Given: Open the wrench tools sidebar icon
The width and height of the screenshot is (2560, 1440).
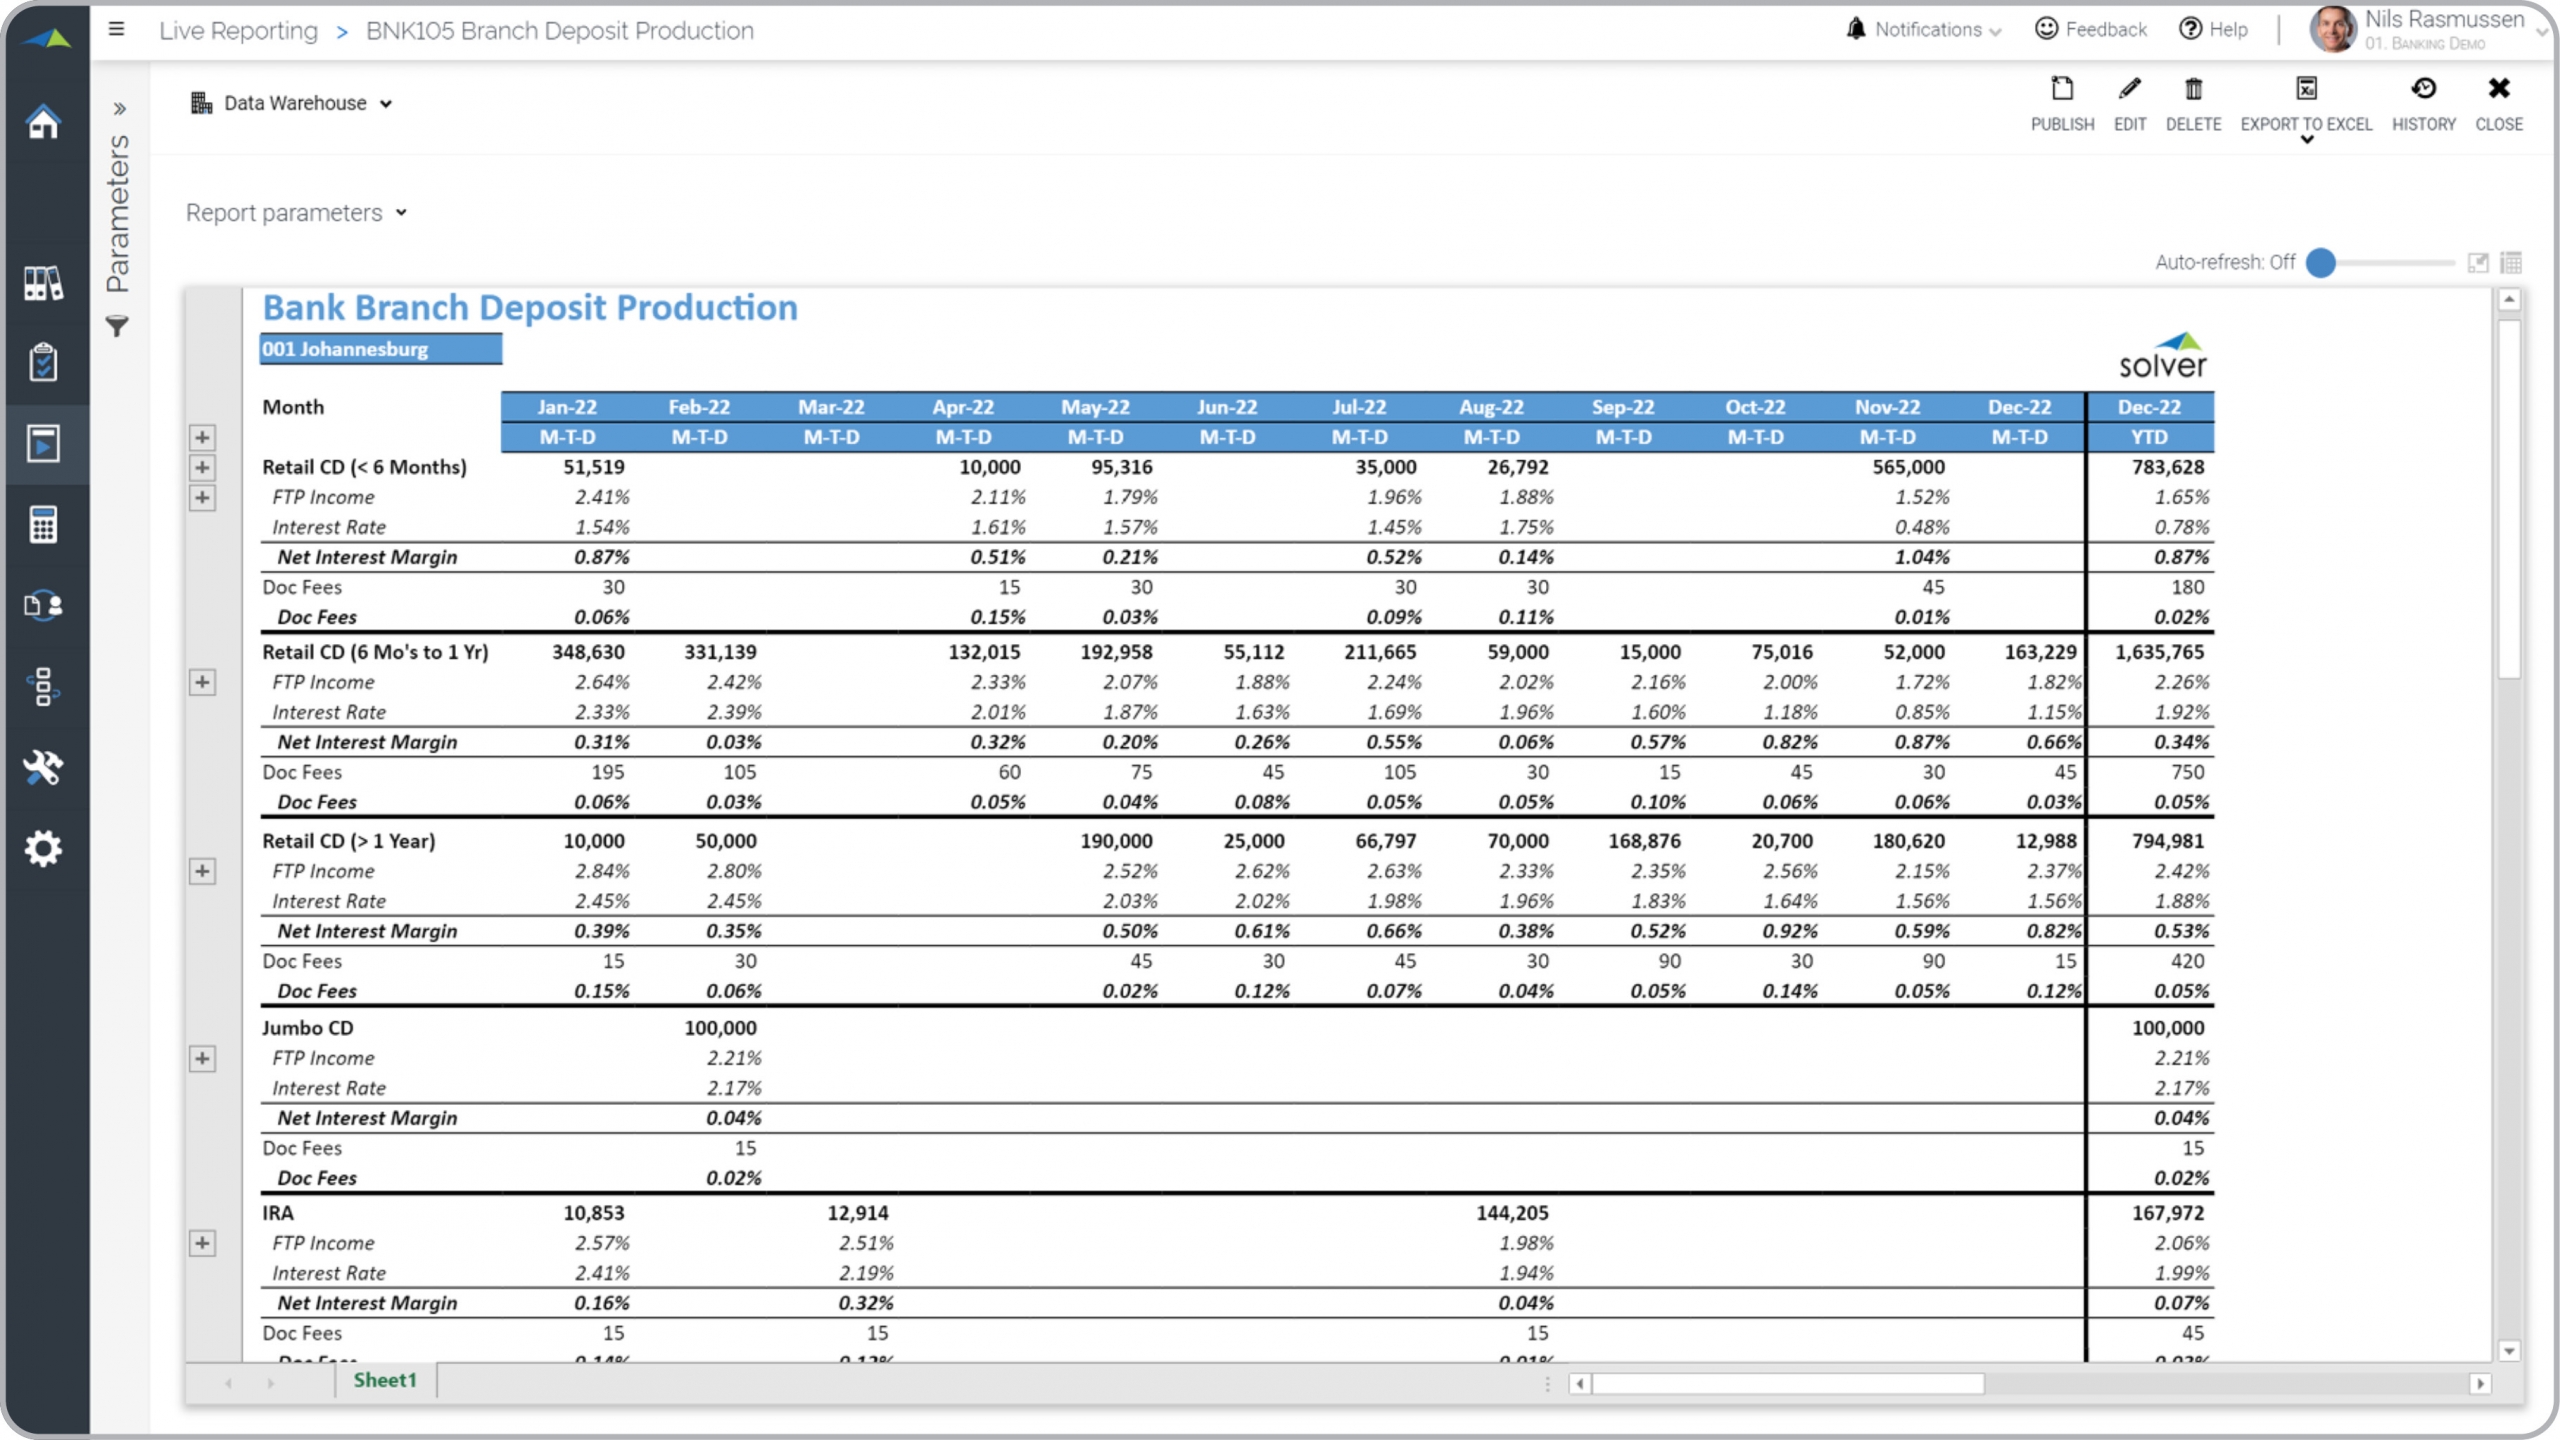Looking at the screenshot, I should tap(43, 767).
